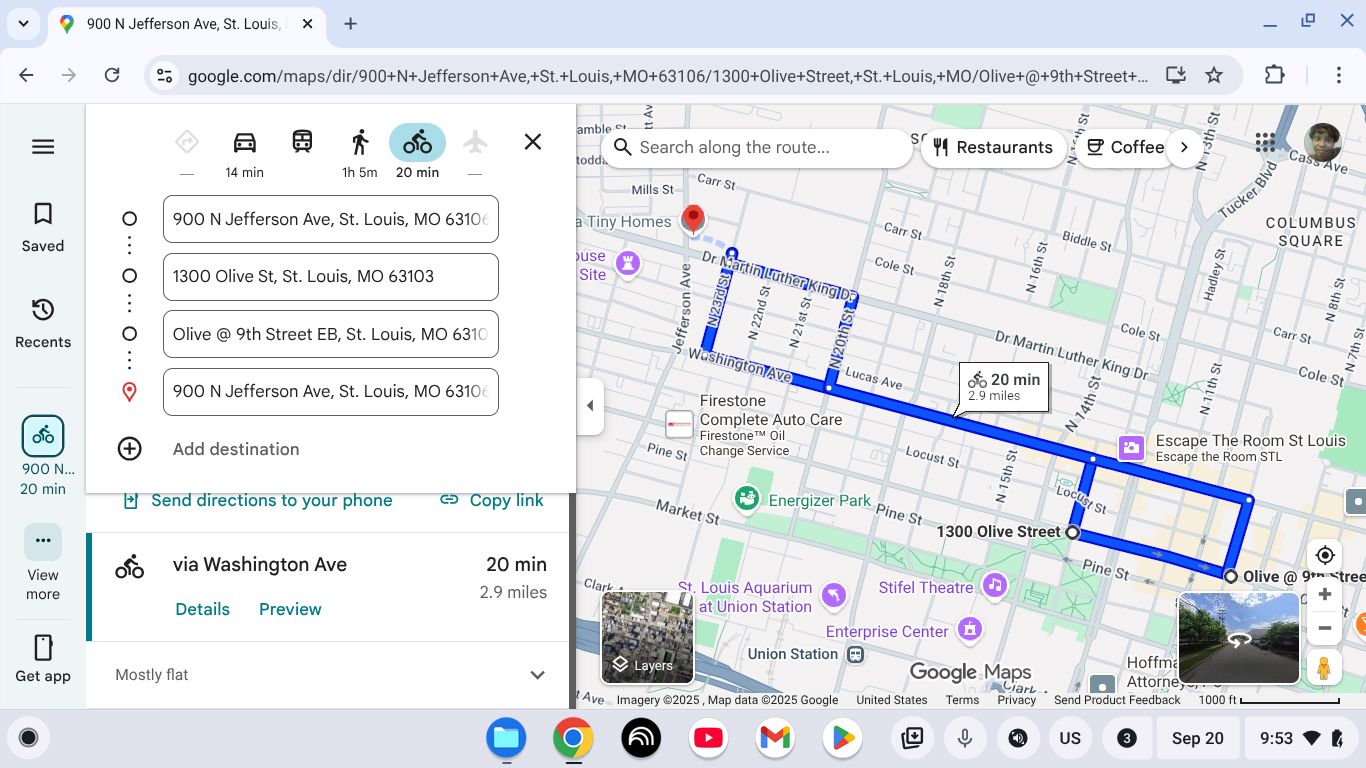Expand the Mostly flat elevation details
Image resolution: width=1366 pixels, height=768 pixels.
537,675
